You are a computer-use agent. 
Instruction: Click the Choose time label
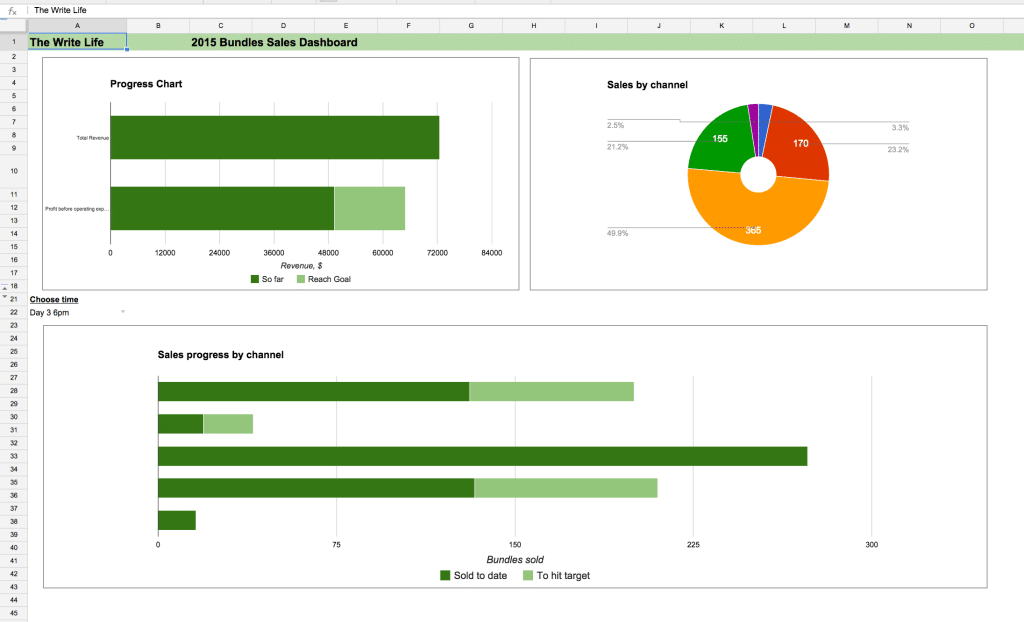pyautogui.click(x=54, y=299)
